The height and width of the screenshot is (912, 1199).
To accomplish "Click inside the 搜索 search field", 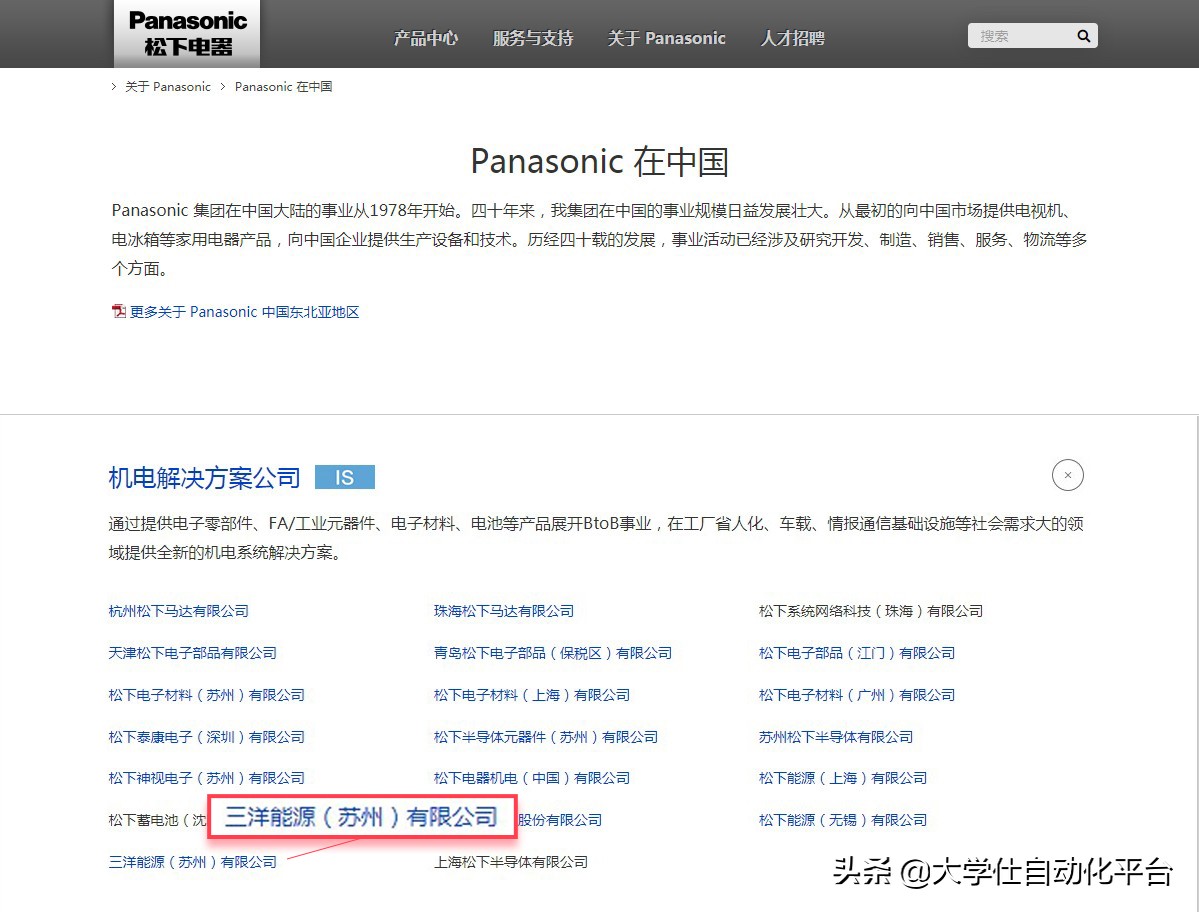I will point(1020,35).
